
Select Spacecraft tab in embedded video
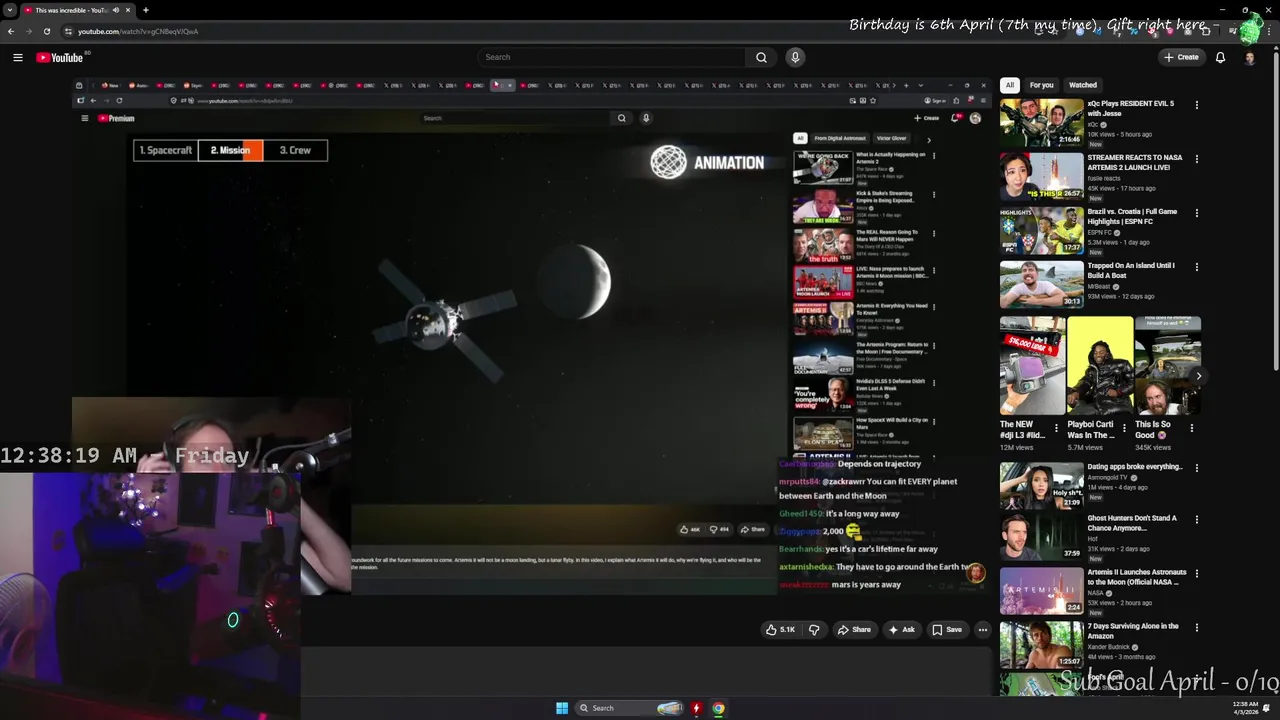tap(166, 150)
